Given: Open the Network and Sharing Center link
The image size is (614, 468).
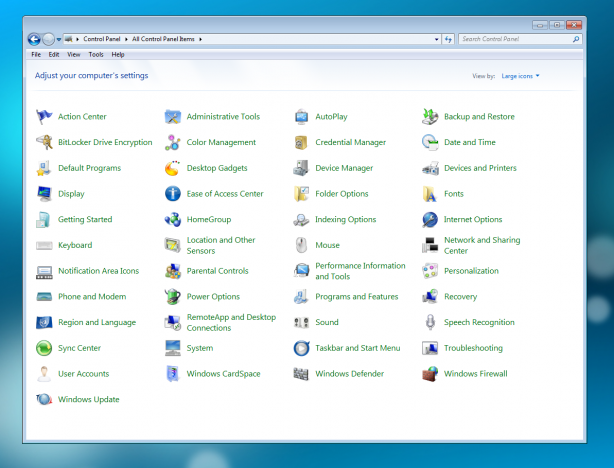Looking at the screenshot, I should coord(482,245).
